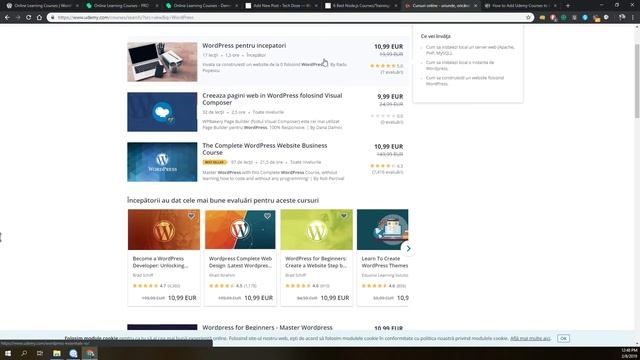This screenshot has width=640, height=360.
Task: Open the new tab plus button
Action: tap(567, 6)
